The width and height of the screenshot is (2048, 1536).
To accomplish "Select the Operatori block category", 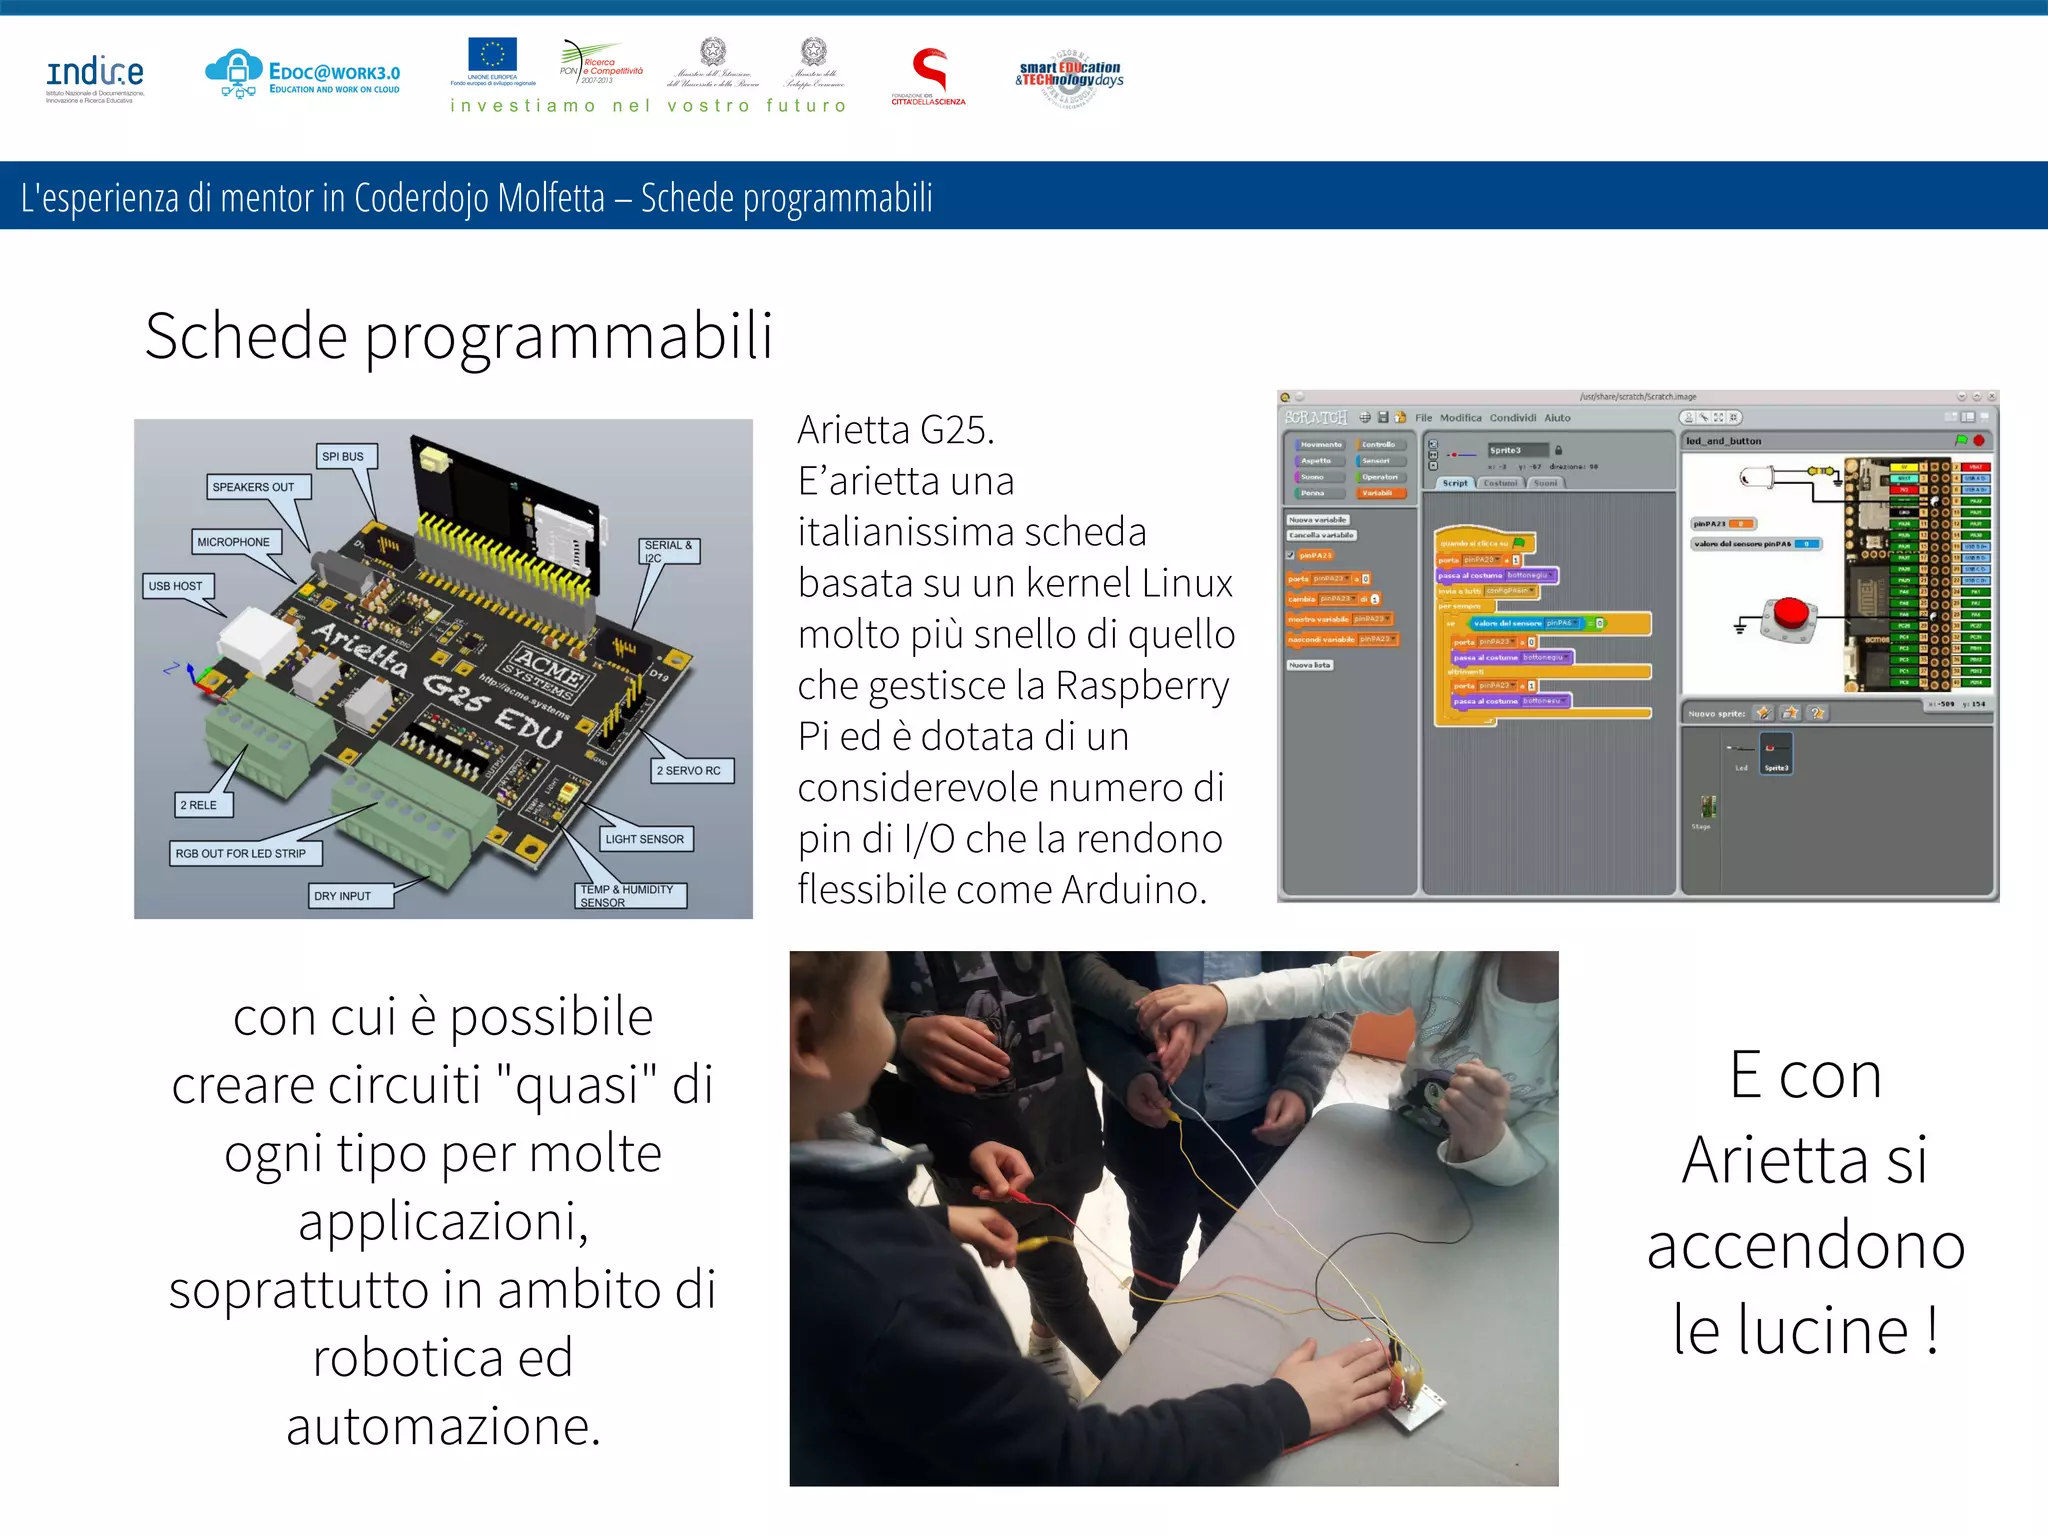I will (x=1381, y=477).
